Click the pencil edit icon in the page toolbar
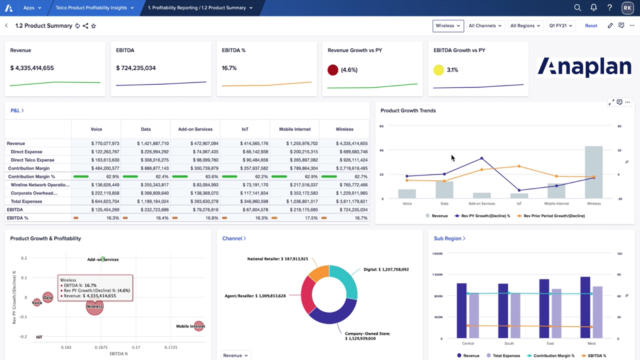The height and width of the screenshot is (360, 640). pyautogui.click(x=610, y=26)
